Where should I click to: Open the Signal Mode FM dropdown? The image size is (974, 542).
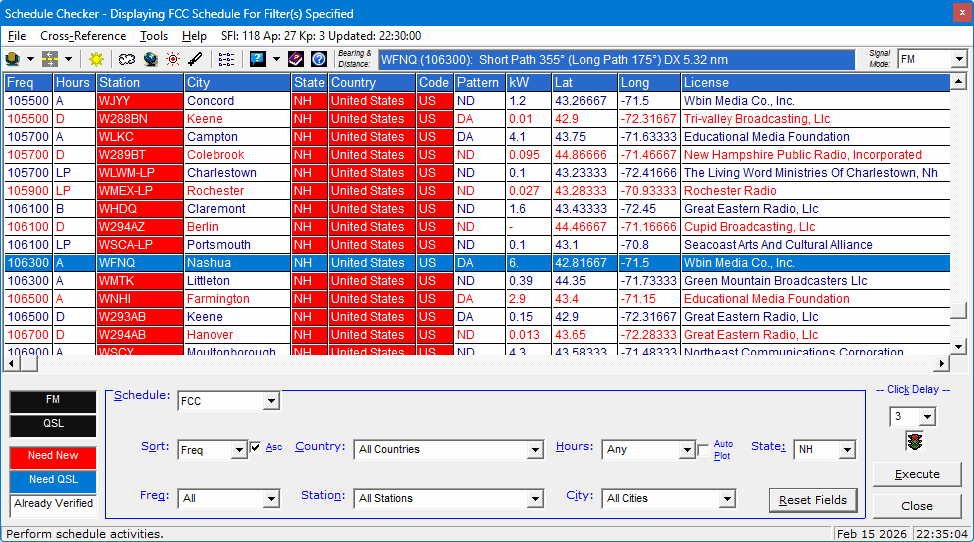coord(958,60)
